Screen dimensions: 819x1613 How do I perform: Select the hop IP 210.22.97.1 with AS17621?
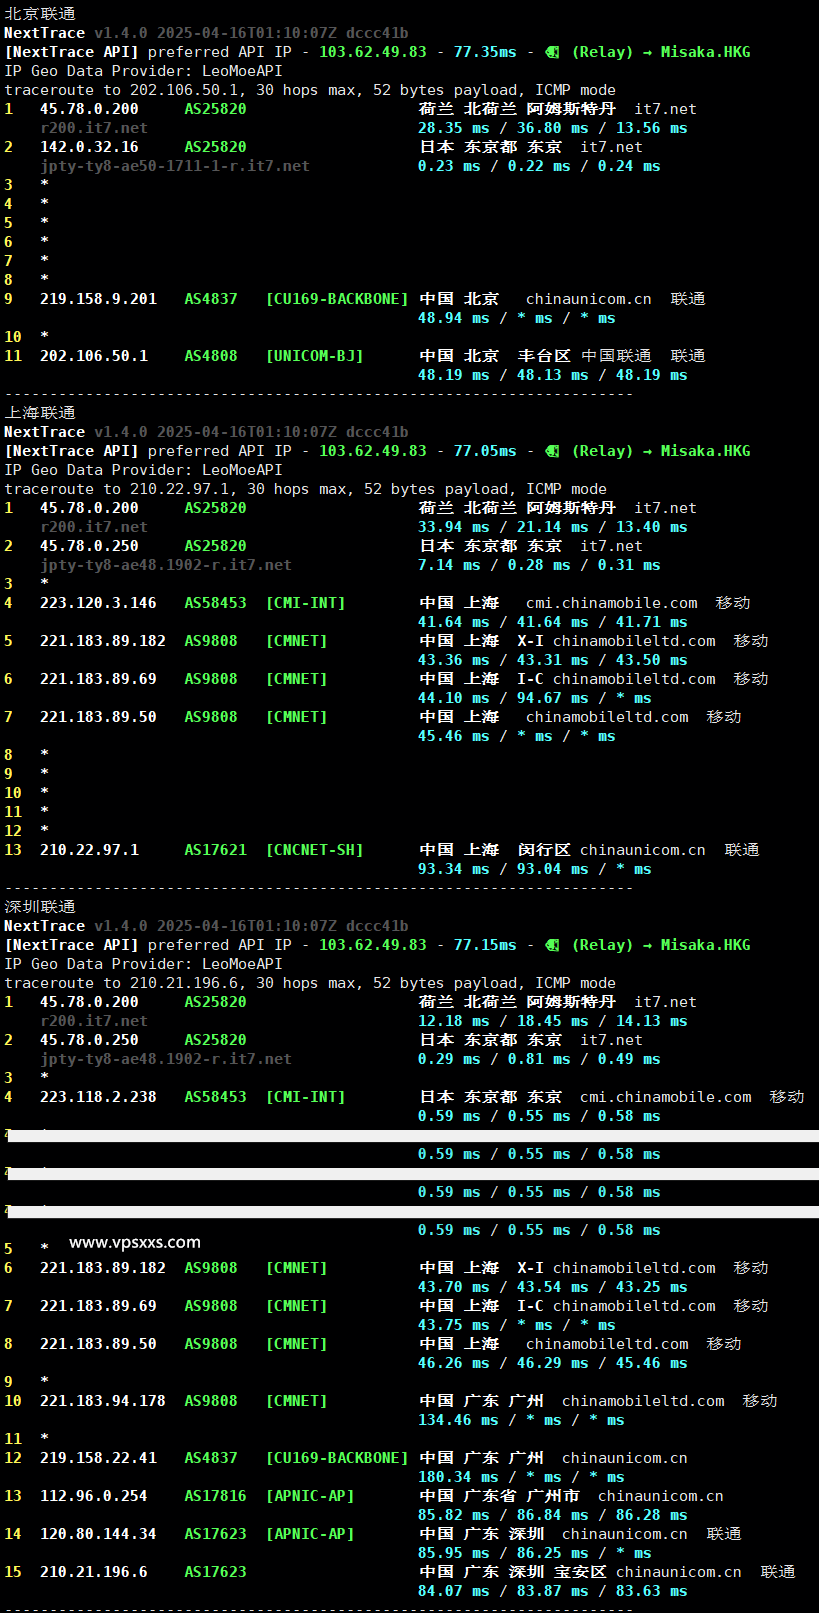(x=89, y=850)
